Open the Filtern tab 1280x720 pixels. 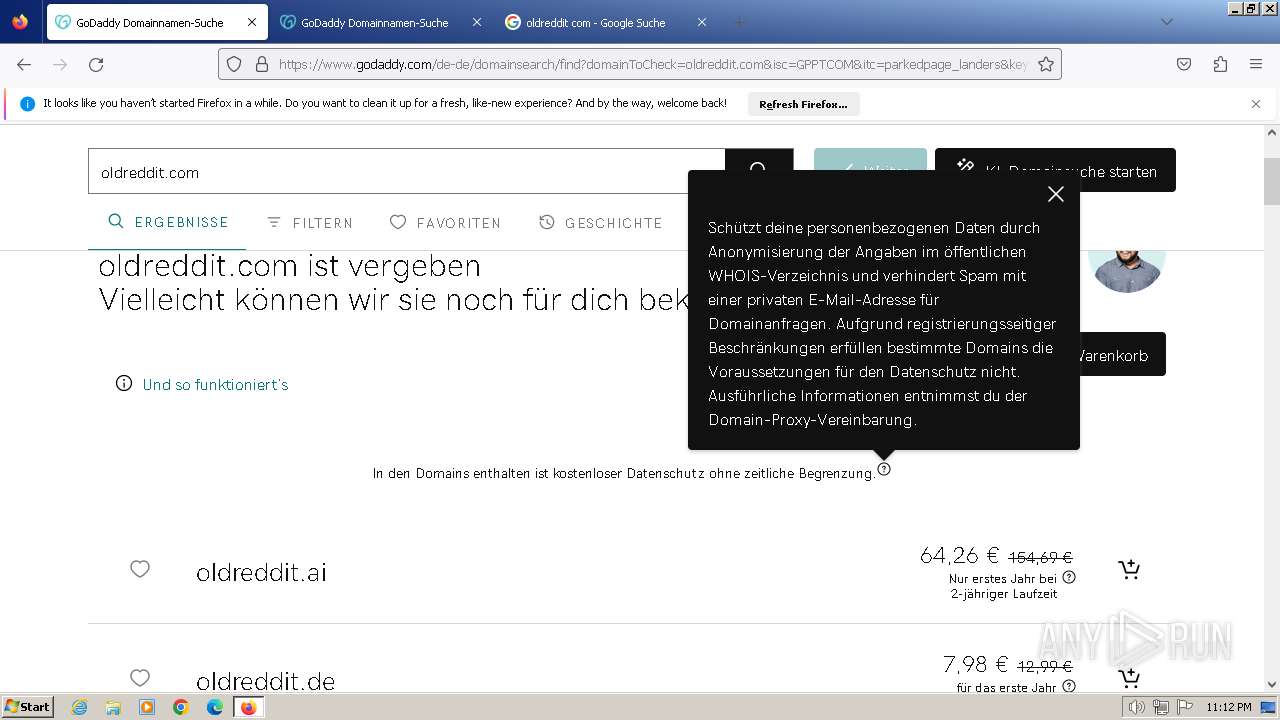pyautogui.click(x=309, y=222)
